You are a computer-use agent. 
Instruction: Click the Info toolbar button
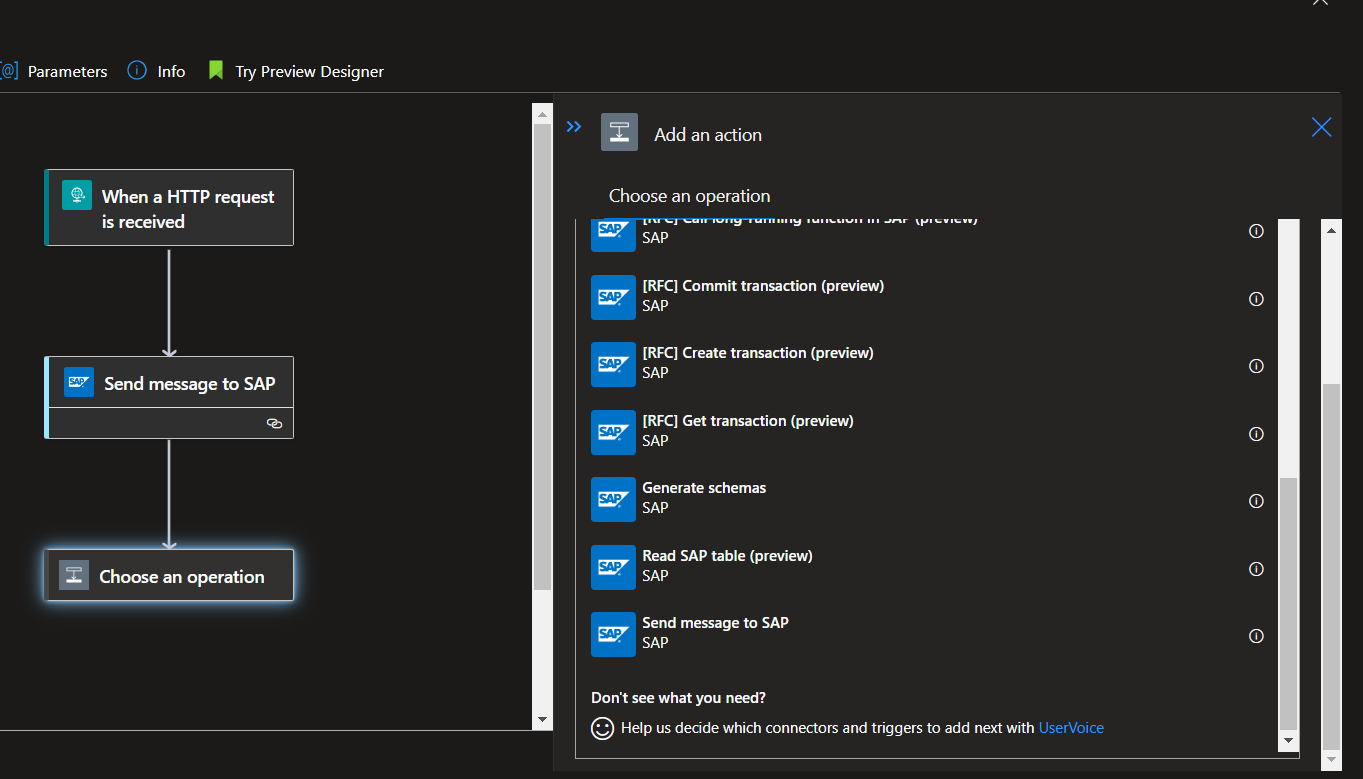tap(157, 71)
